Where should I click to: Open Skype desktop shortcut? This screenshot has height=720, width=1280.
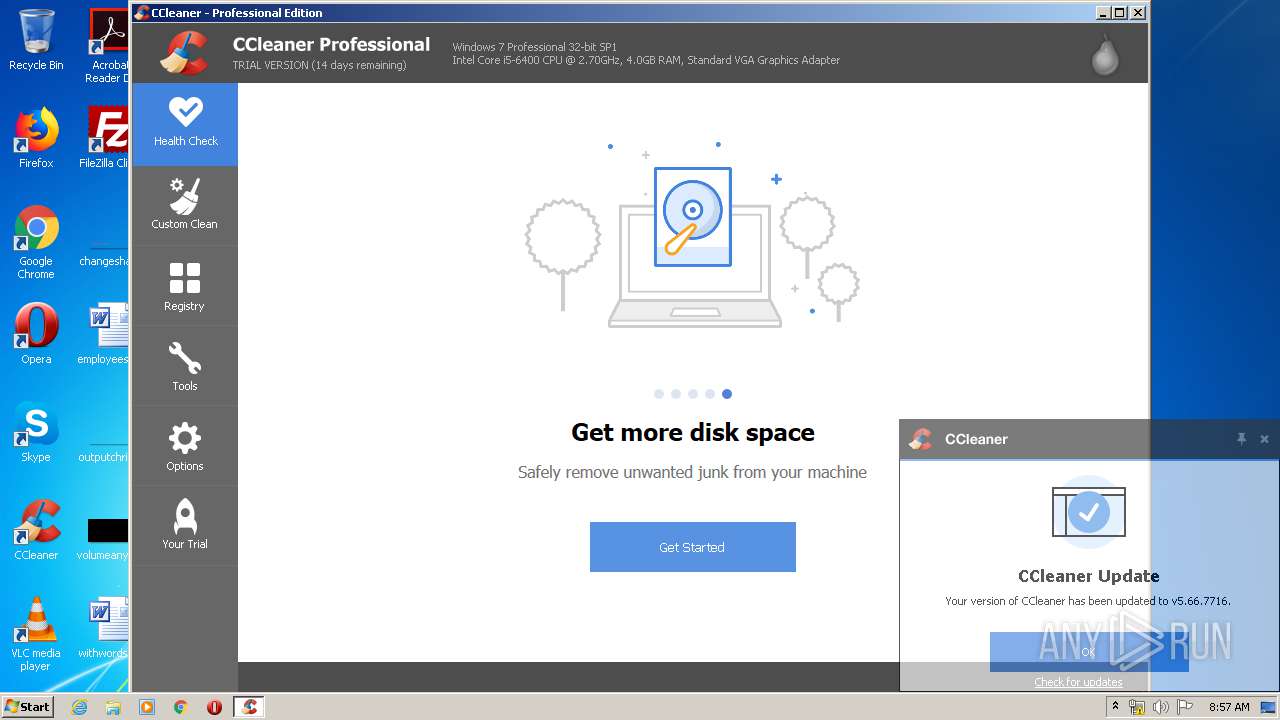[36, 432]
